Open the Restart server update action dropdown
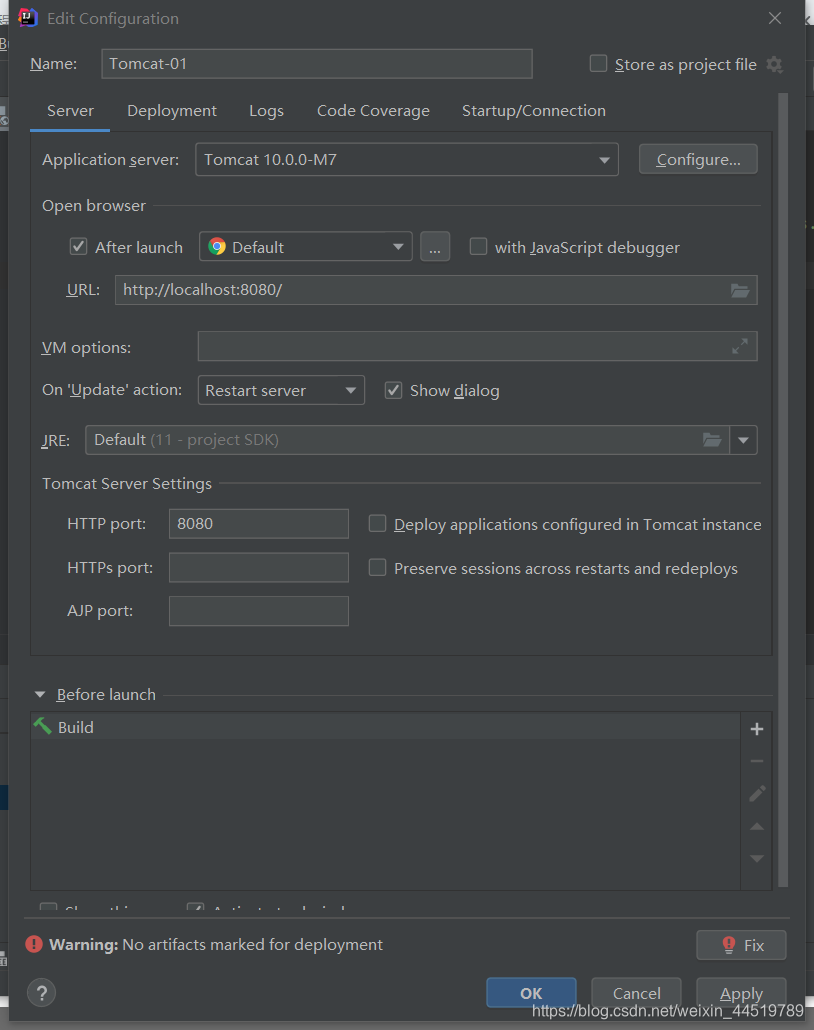The image size is (814, 1030). (281, 390)
